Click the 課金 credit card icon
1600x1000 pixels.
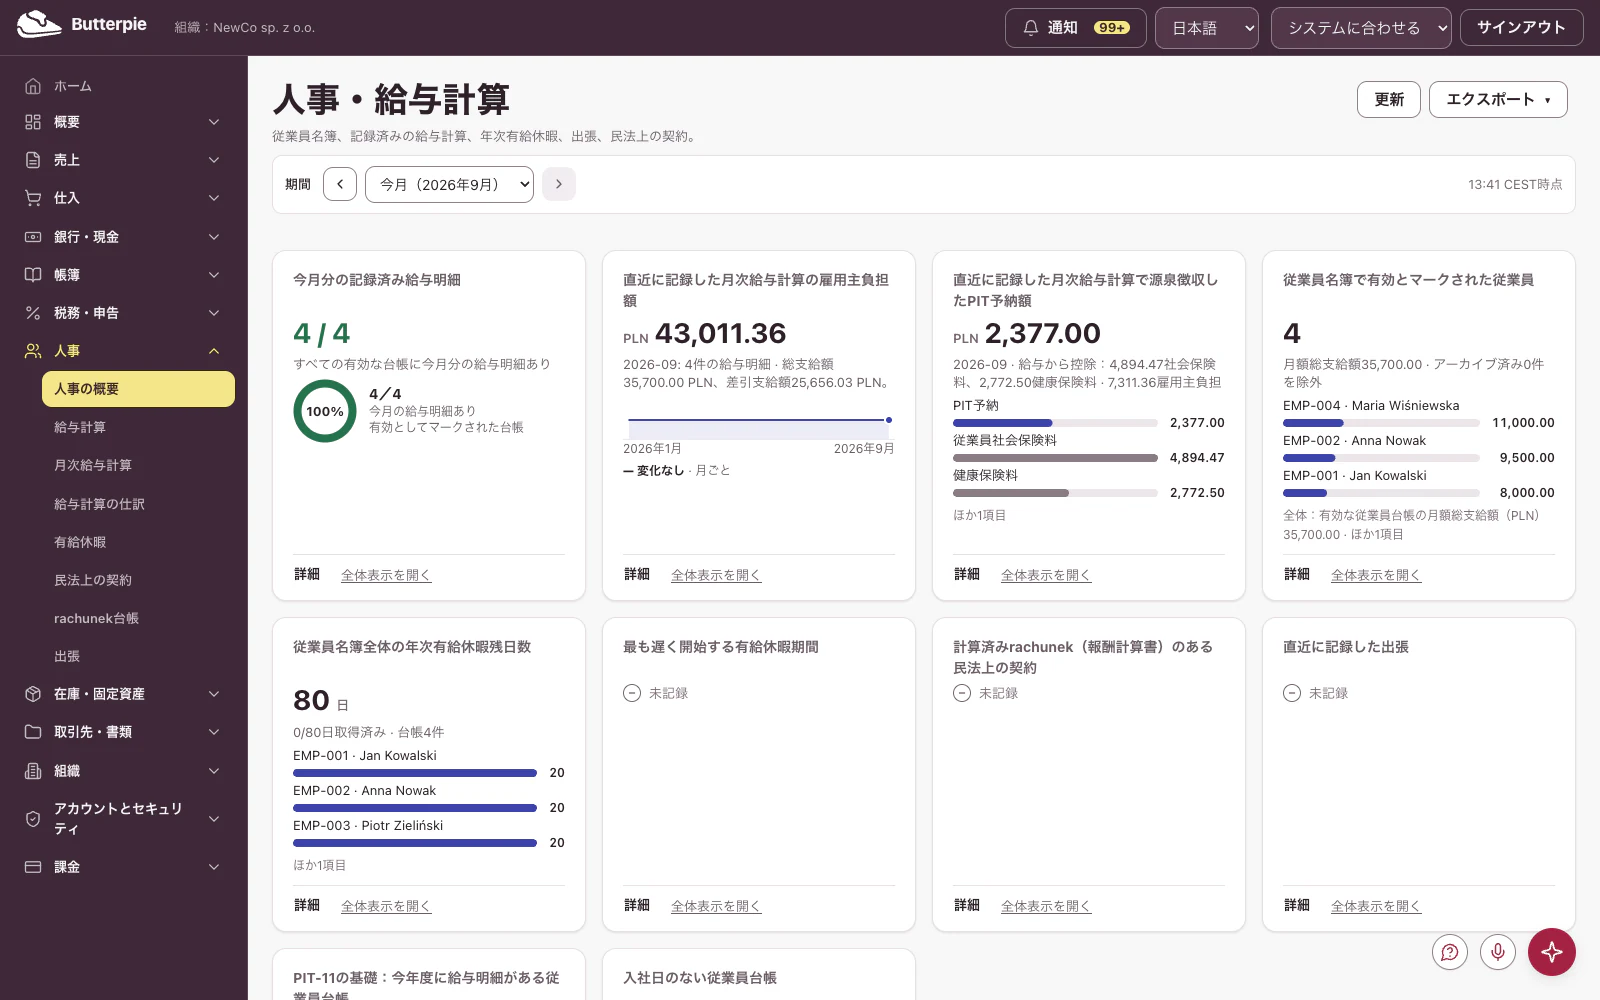click(33, 867)
